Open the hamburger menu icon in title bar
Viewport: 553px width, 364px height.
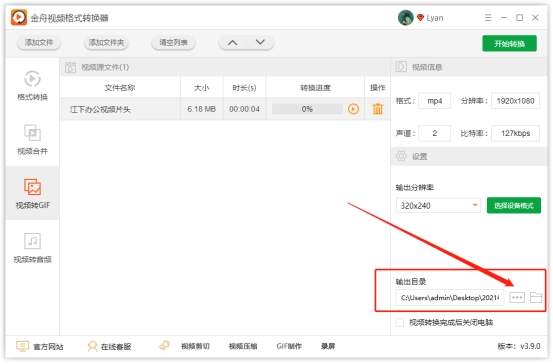pos(488,17)
